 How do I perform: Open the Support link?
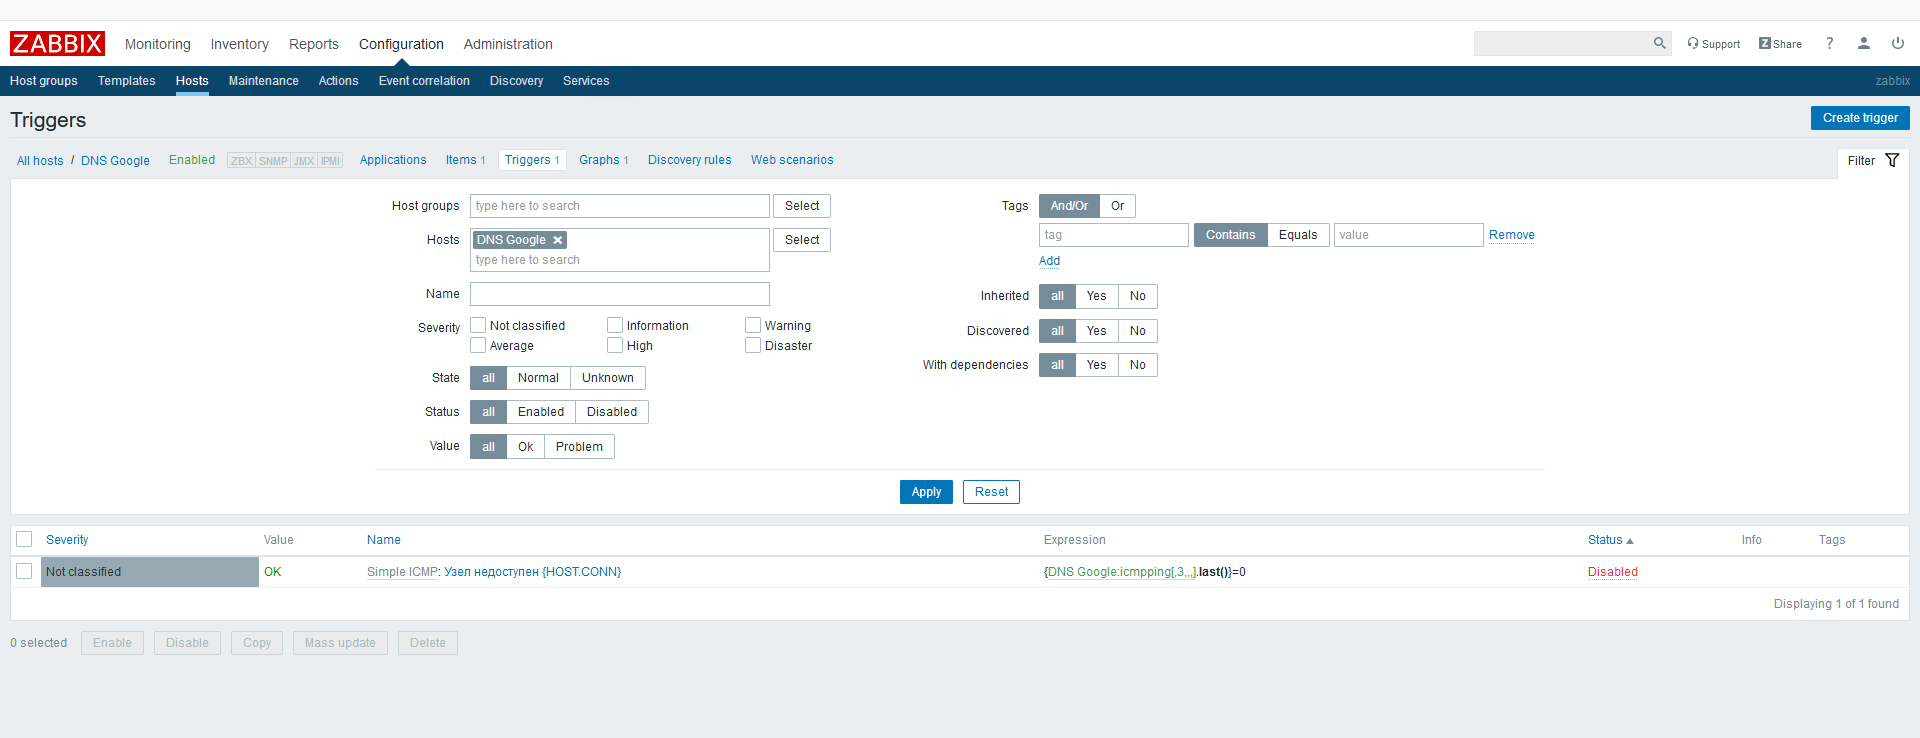tap(1713, 44)
